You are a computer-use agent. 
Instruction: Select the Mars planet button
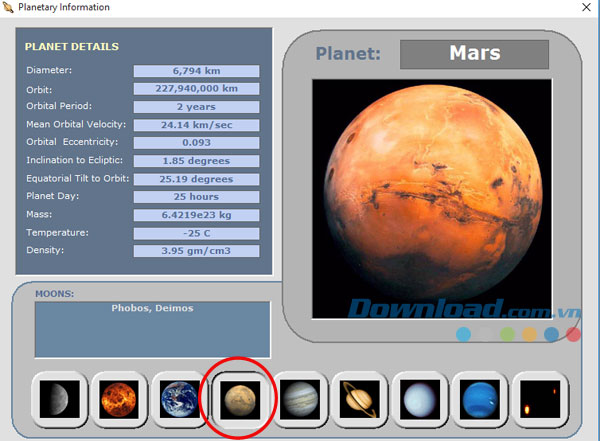click(x=240, y=399)
